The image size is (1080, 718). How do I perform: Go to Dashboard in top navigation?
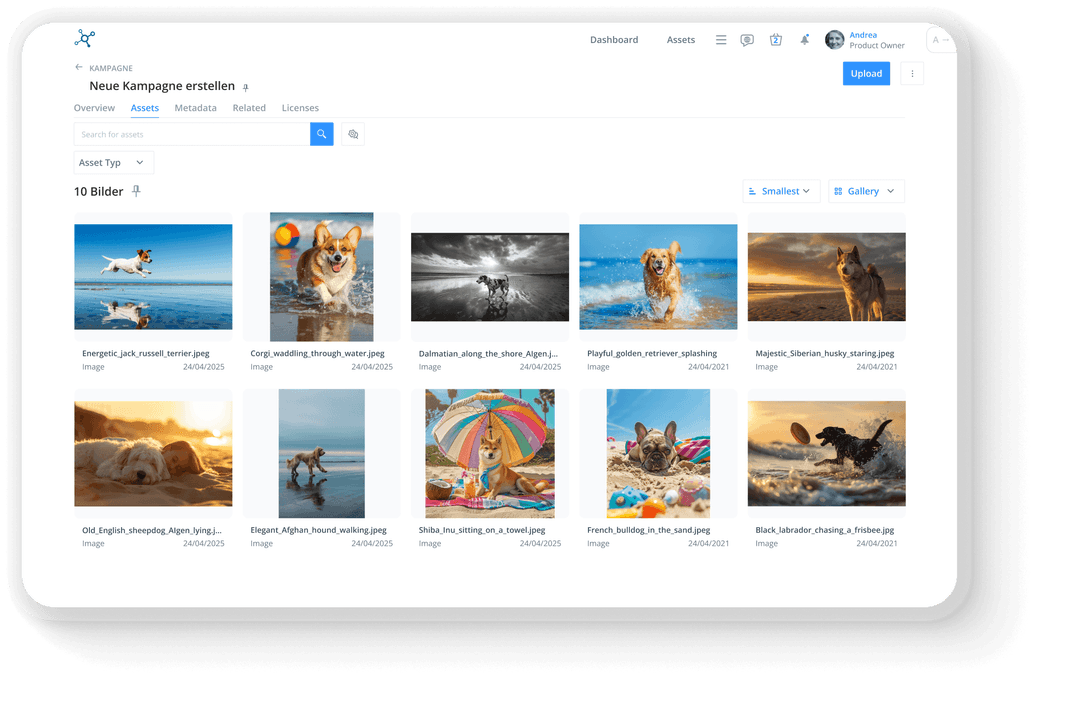pos(614,40)
